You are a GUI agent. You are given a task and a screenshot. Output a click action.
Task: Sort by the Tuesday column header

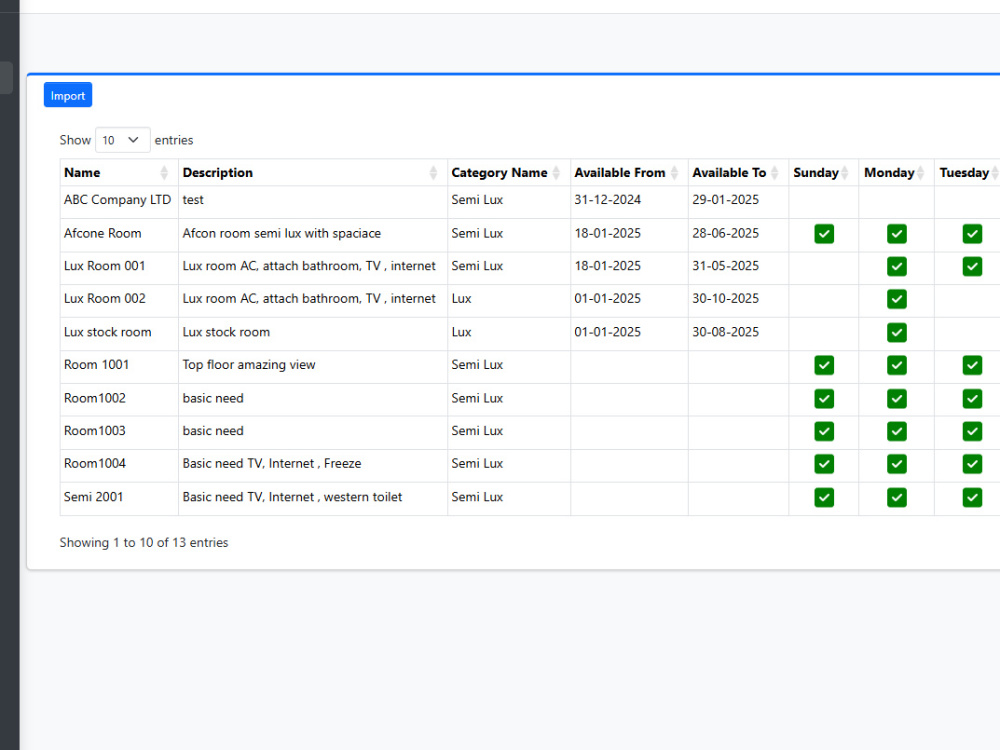pyautogui.click(x=967, y=172)
